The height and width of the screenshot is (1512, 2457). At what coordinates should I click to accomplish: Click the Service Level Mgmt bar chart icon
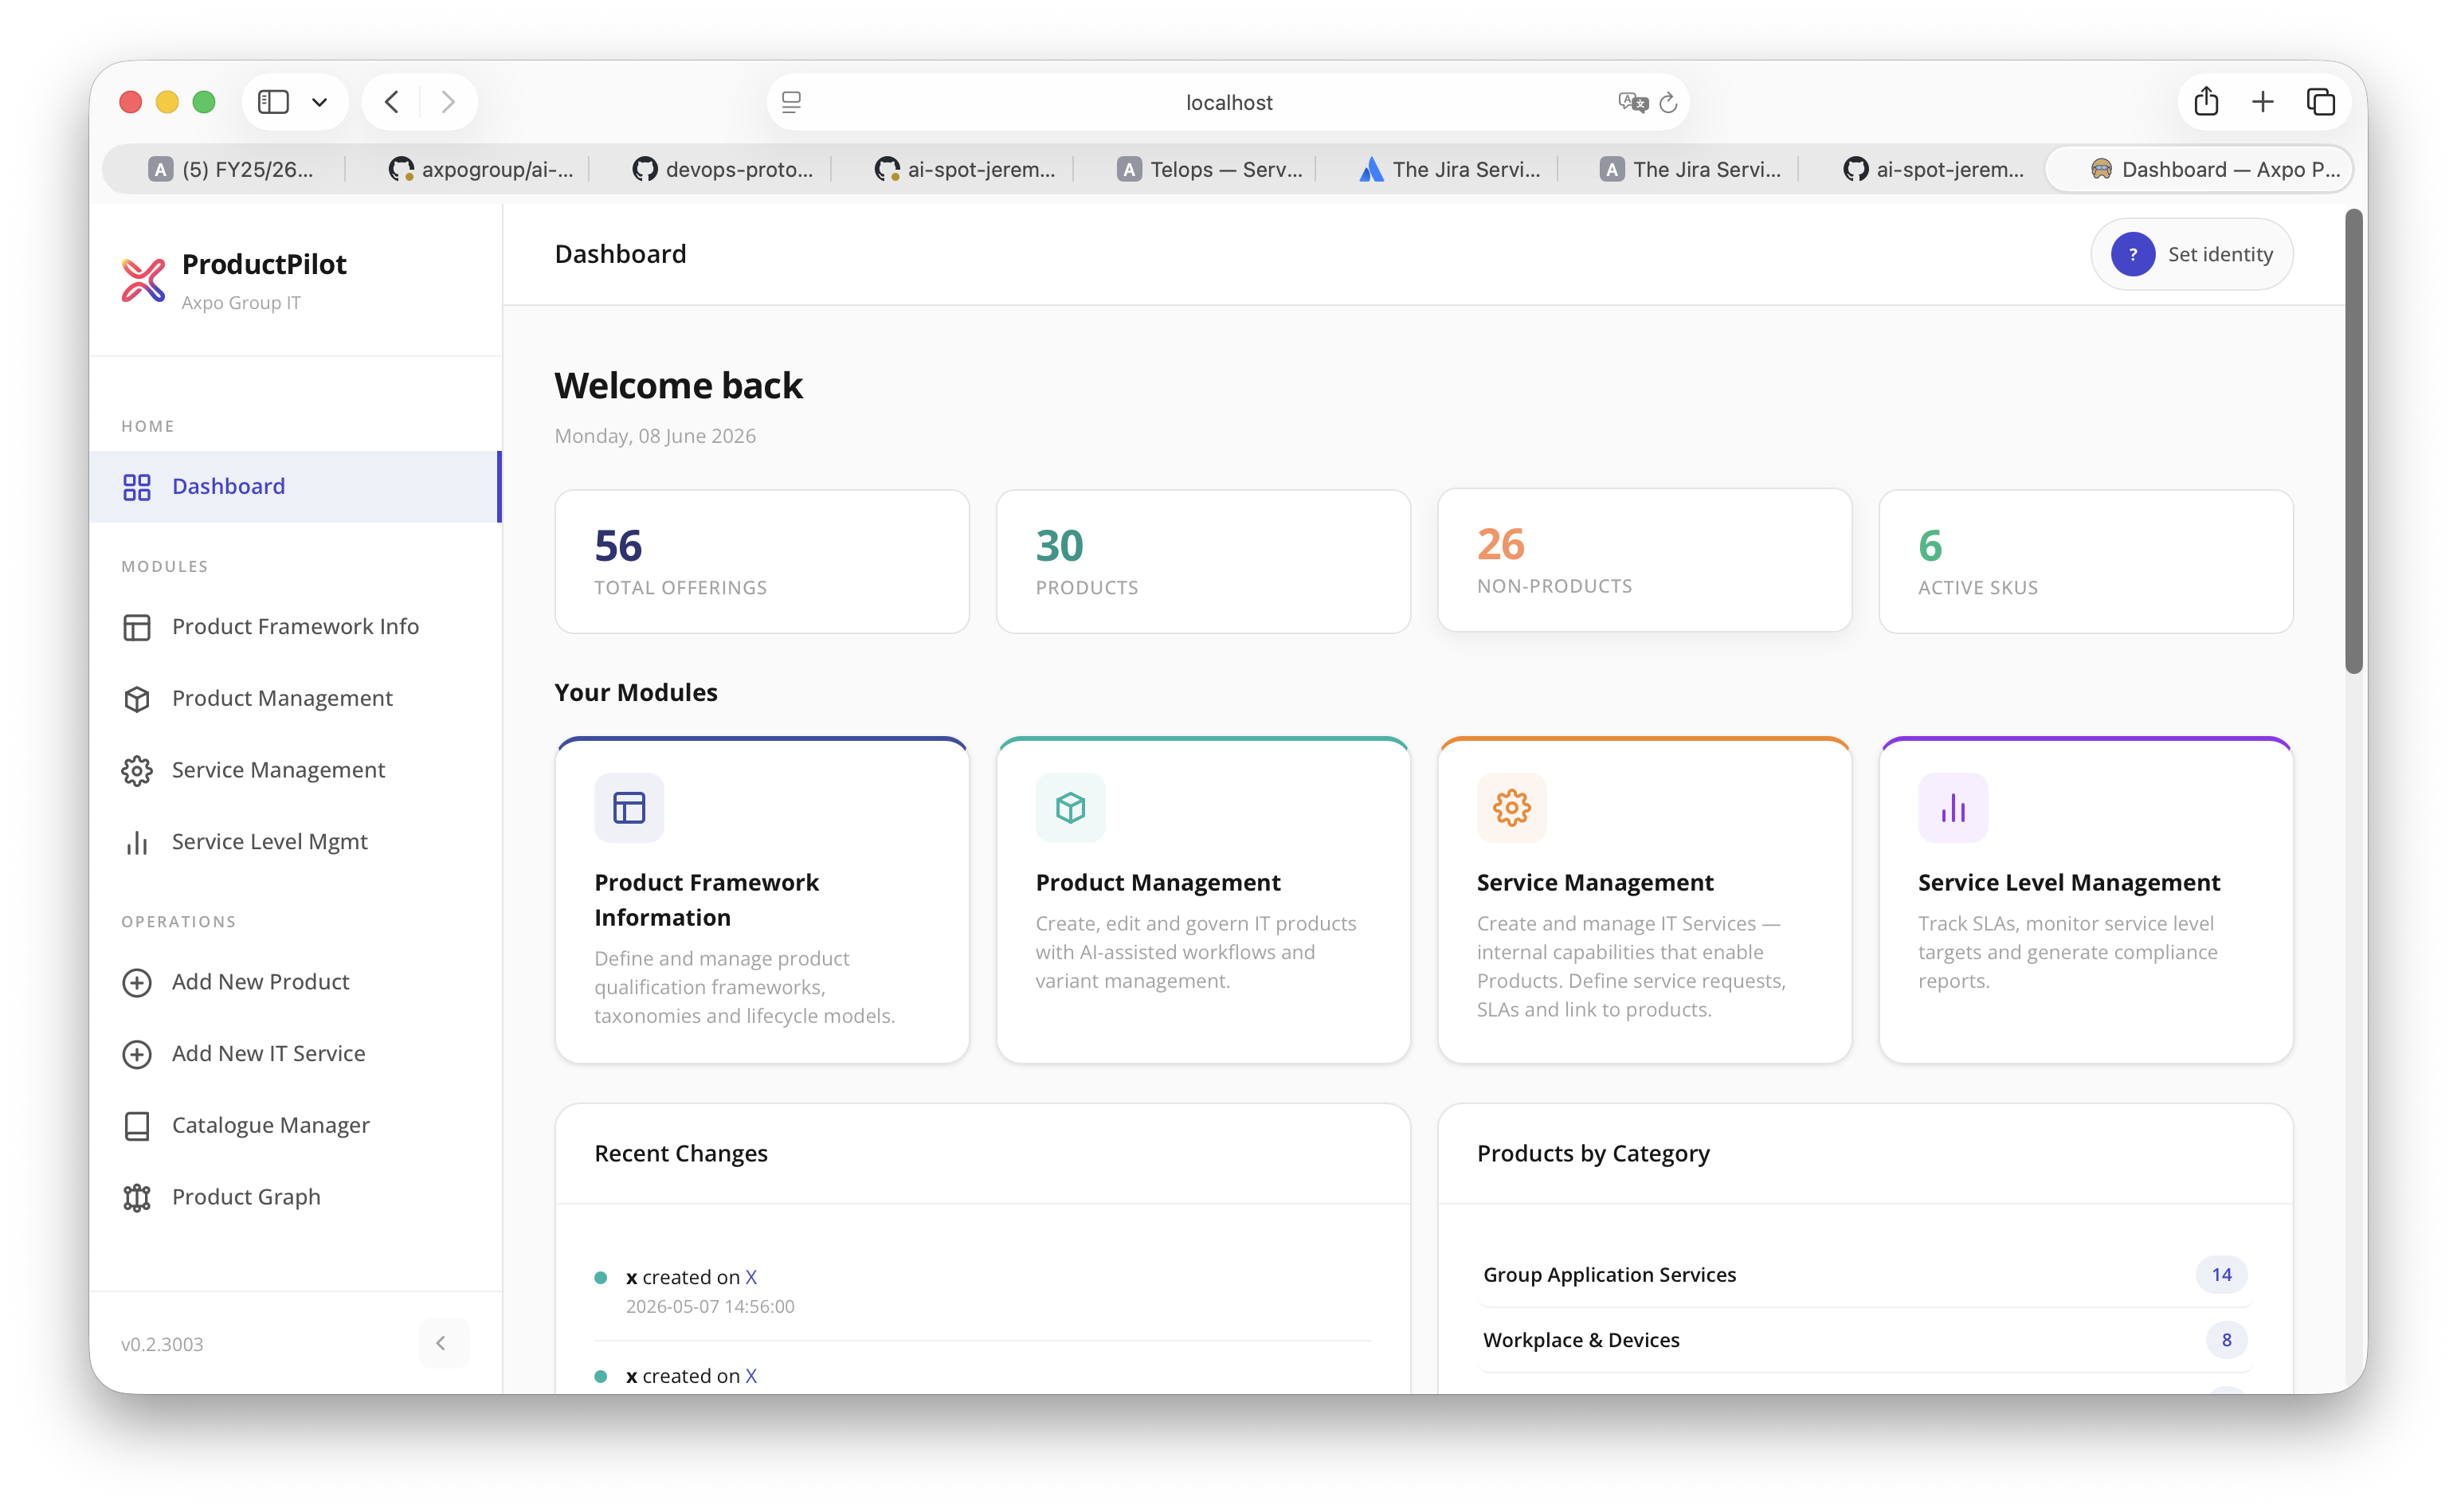click(137, 843)
